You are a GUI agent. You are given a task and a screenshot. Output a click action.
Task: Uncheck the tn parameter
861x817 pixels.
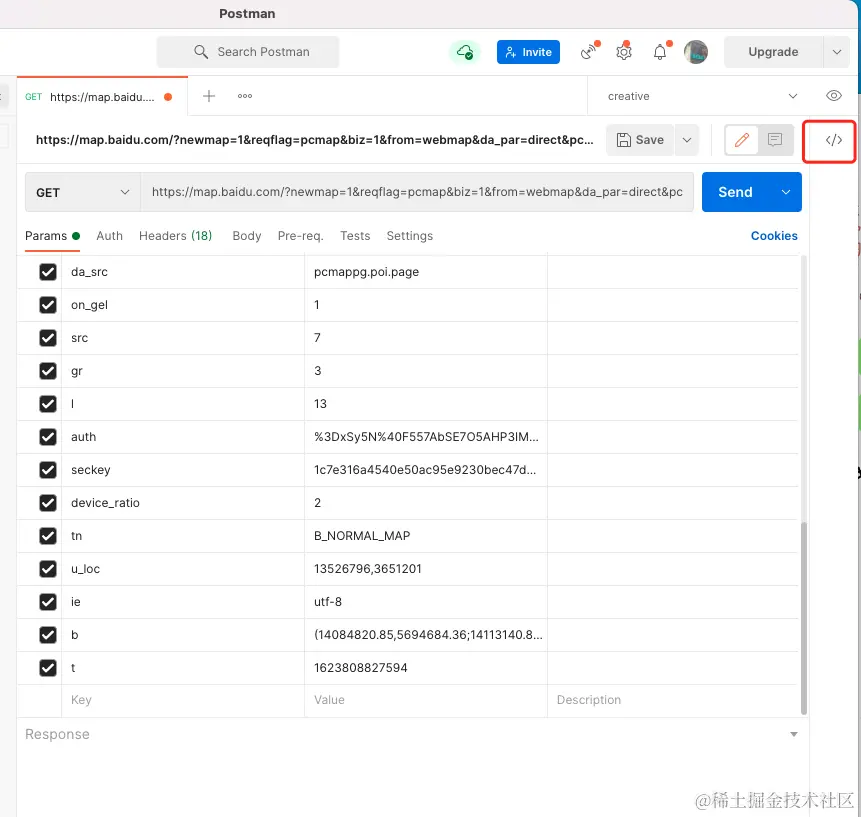48,536
